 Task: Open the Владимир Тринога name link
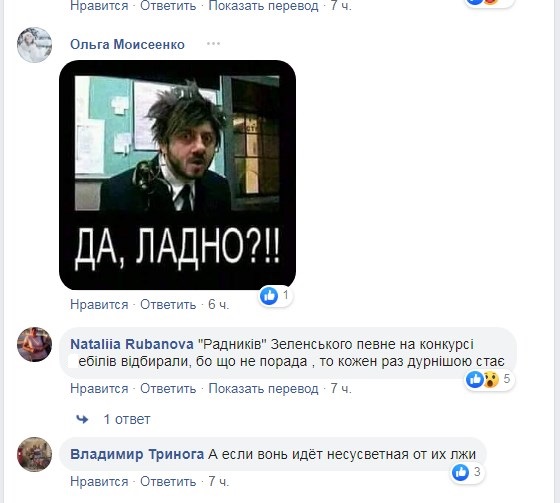[x=137, y=454]
